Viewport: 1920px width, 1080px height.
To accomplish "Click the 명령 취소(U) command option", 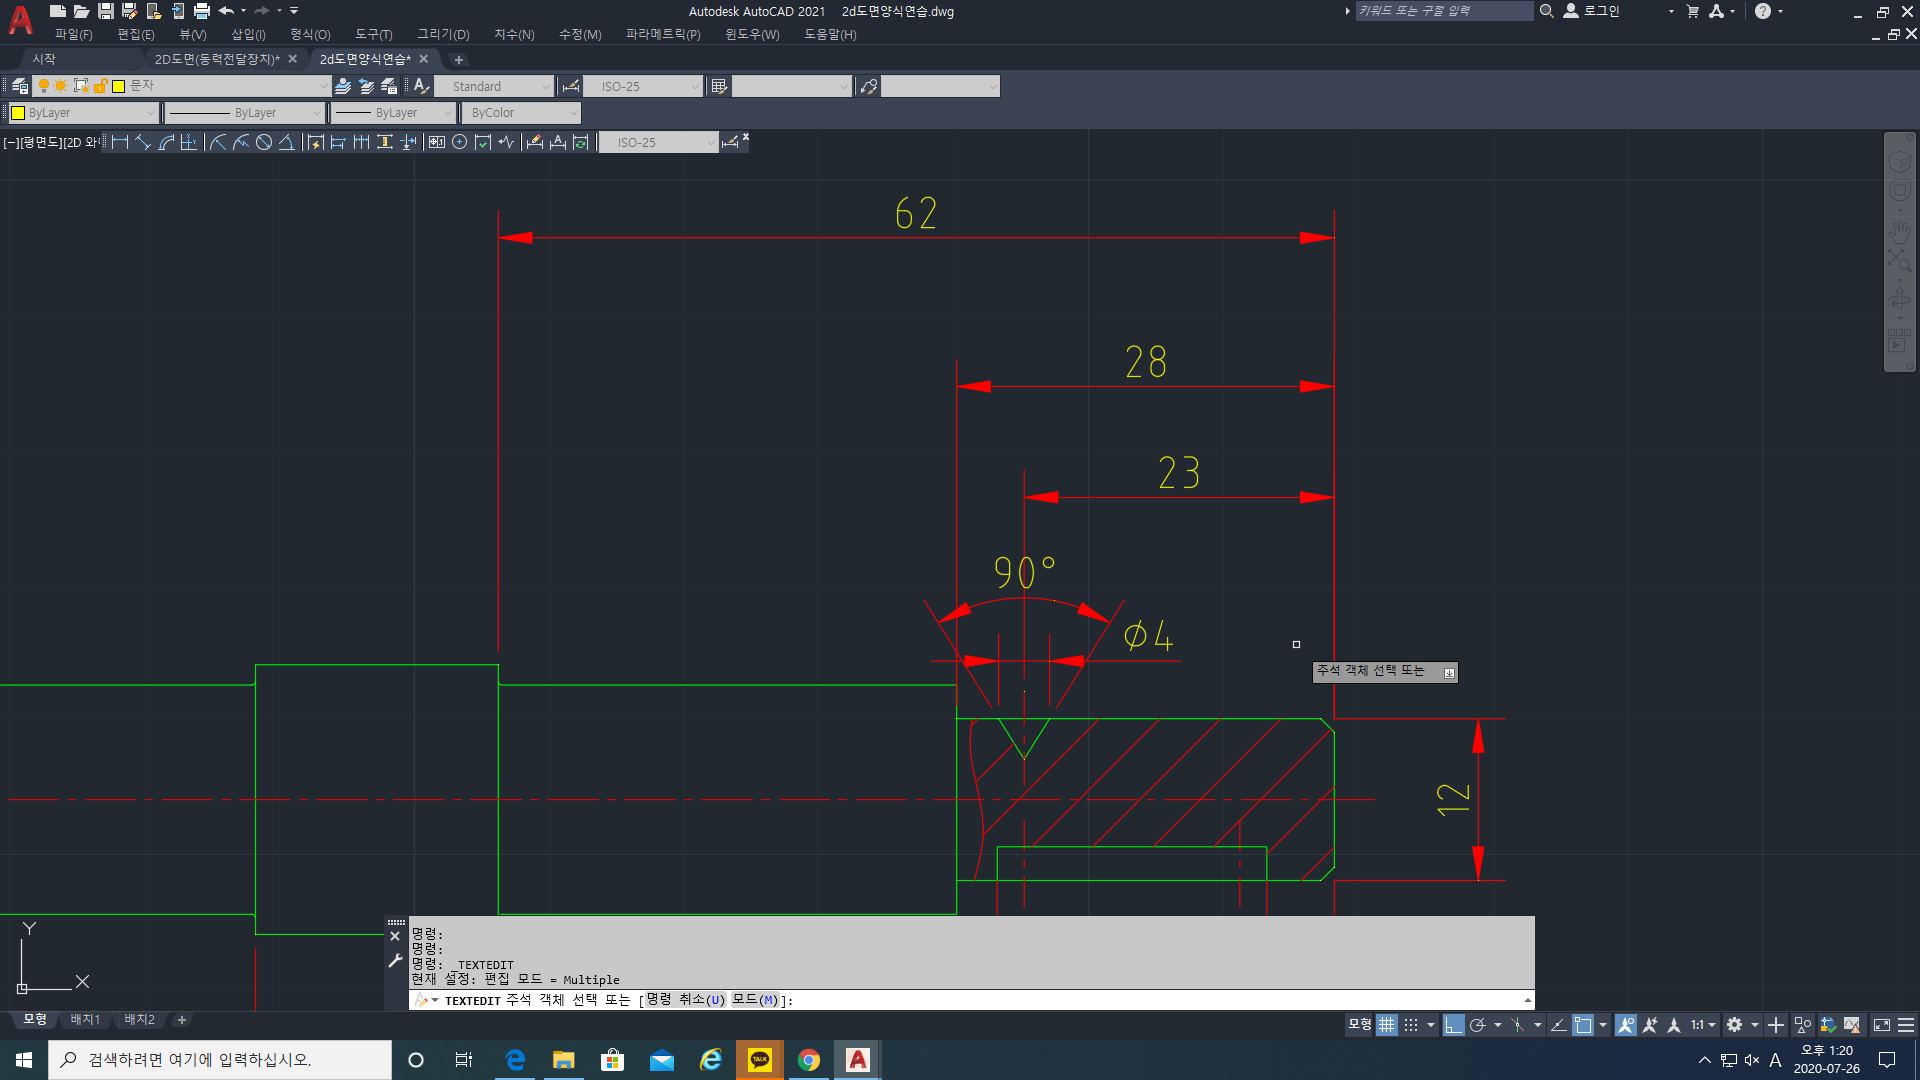I will pyautogui.click(x=685, y=1000).
